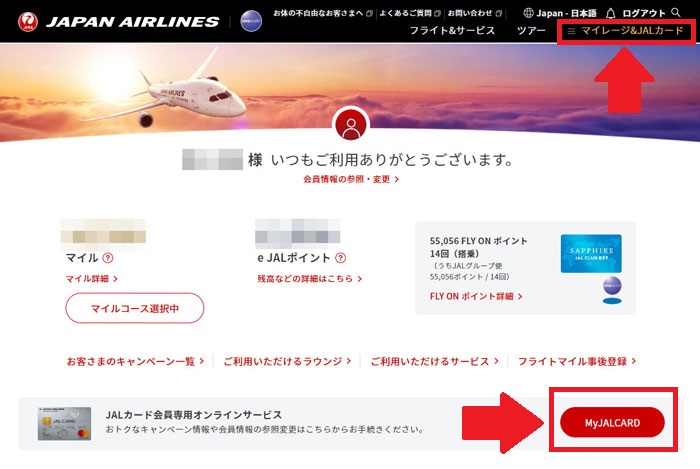
Task: Click the help icon next to e JALポイント
Action: [x=340, y=258]
